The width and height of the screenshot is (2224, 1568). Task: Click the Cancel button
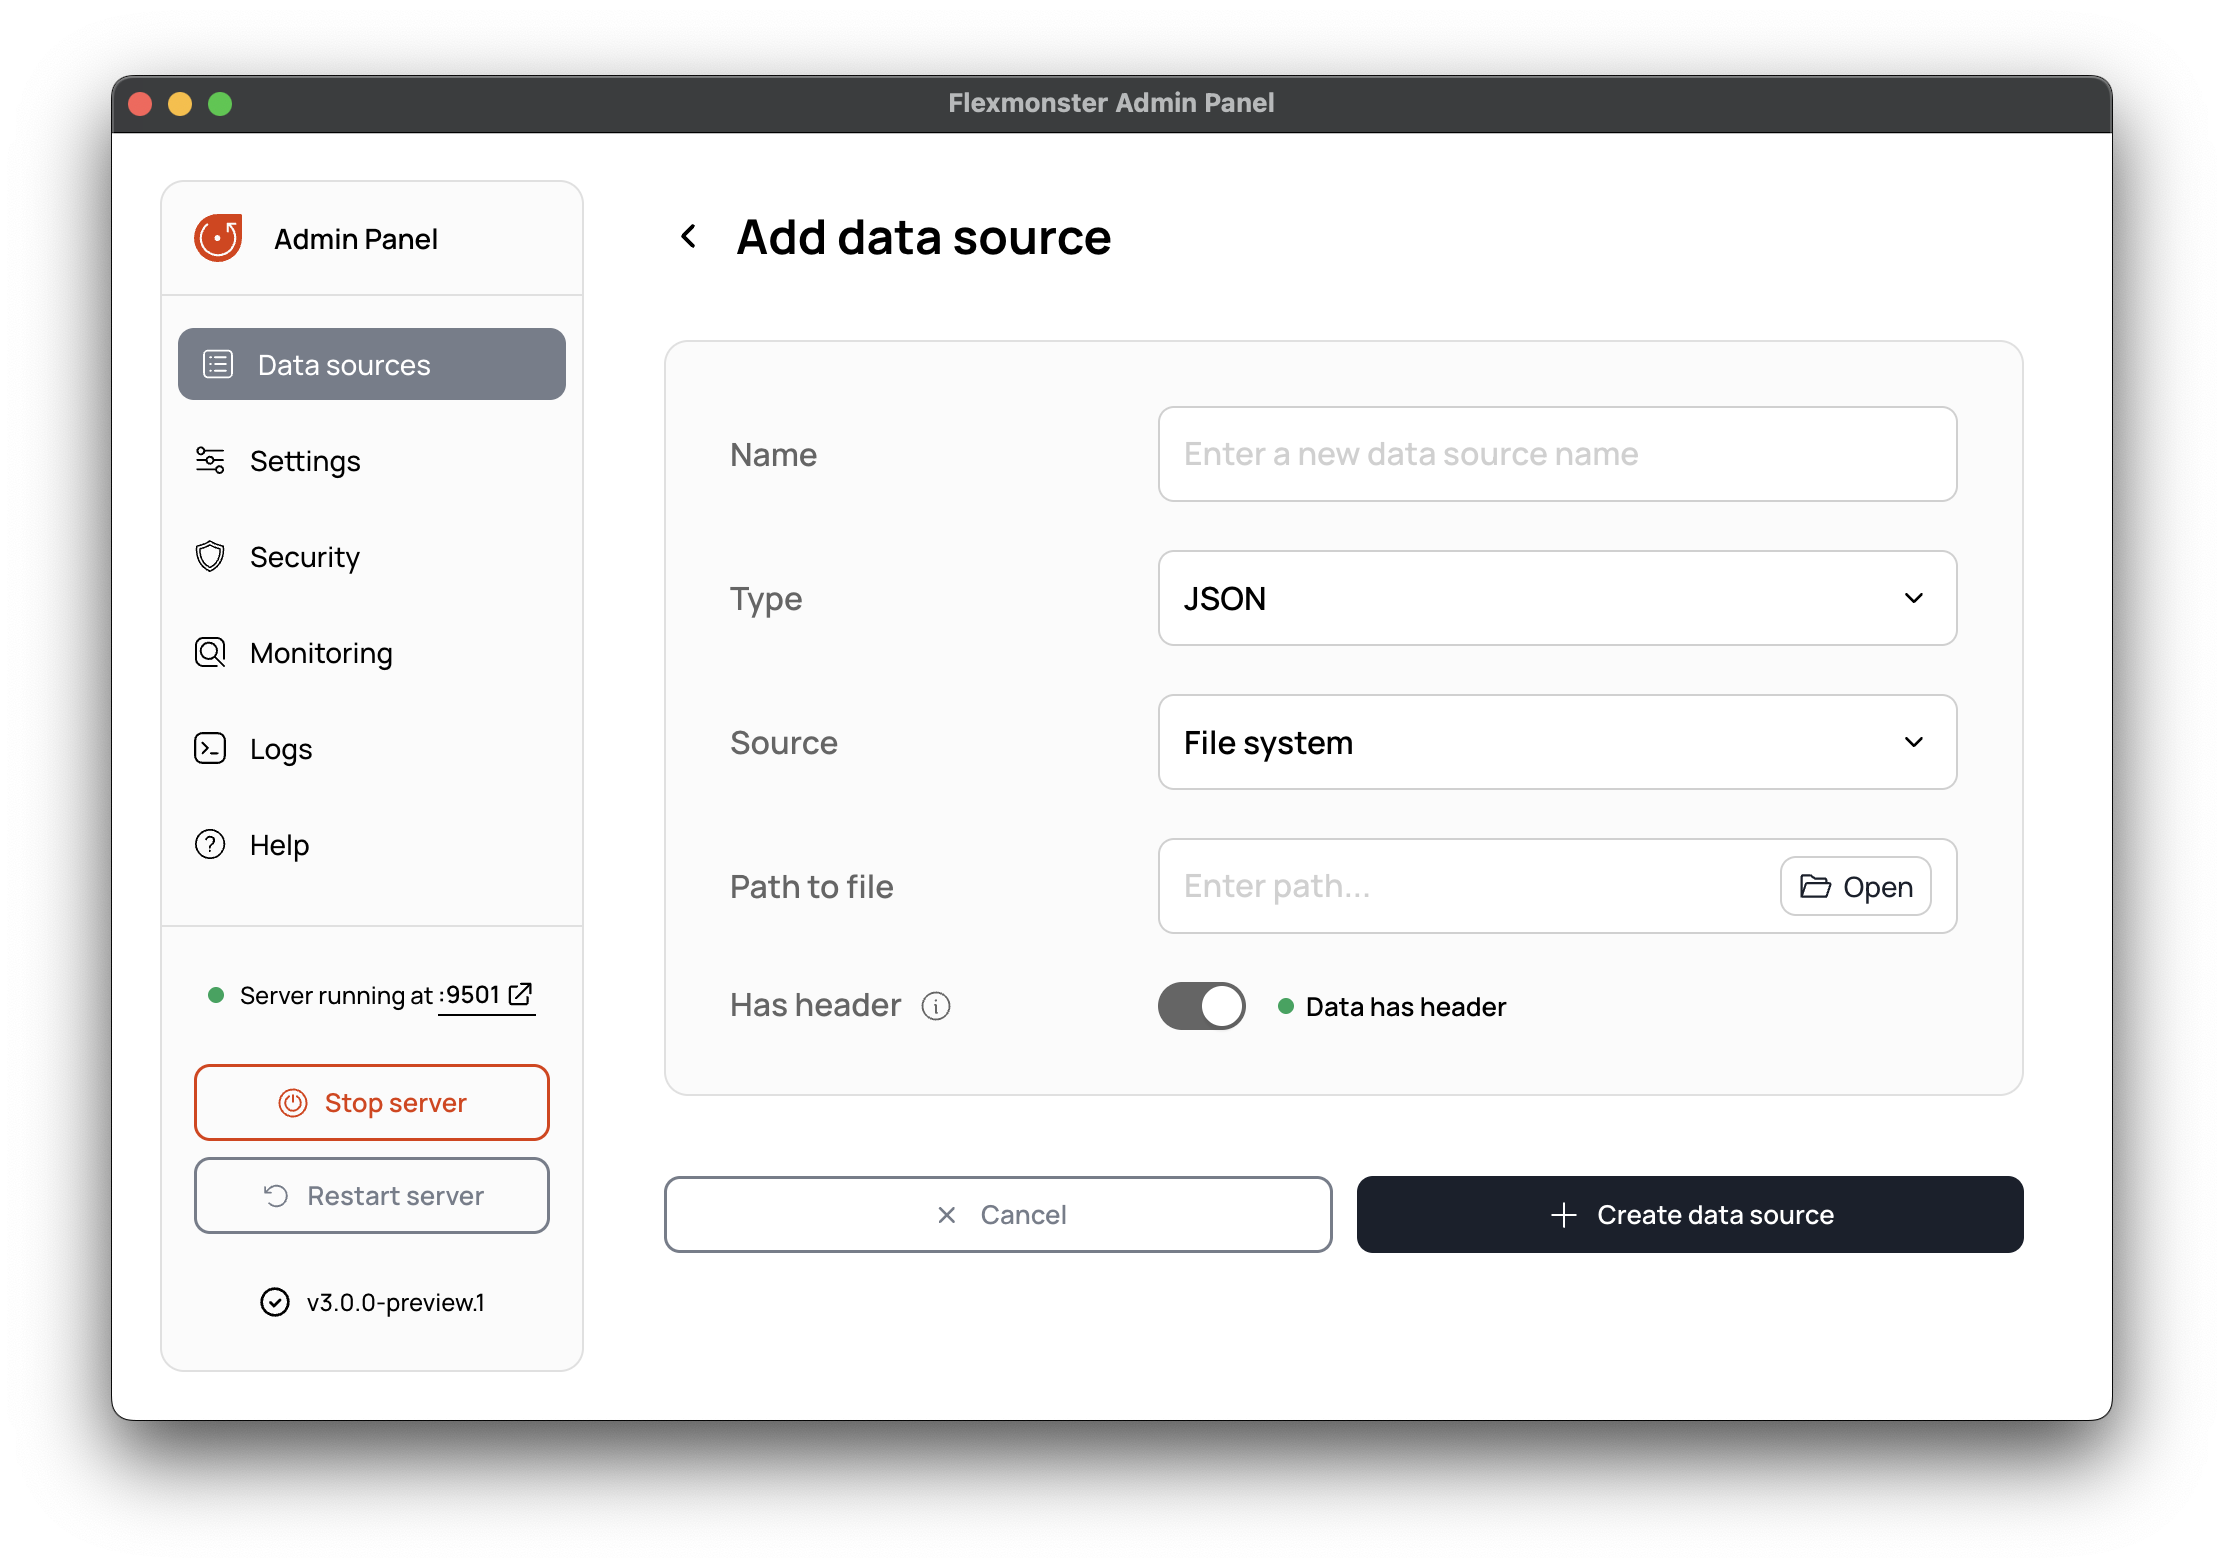(998, 1214)
